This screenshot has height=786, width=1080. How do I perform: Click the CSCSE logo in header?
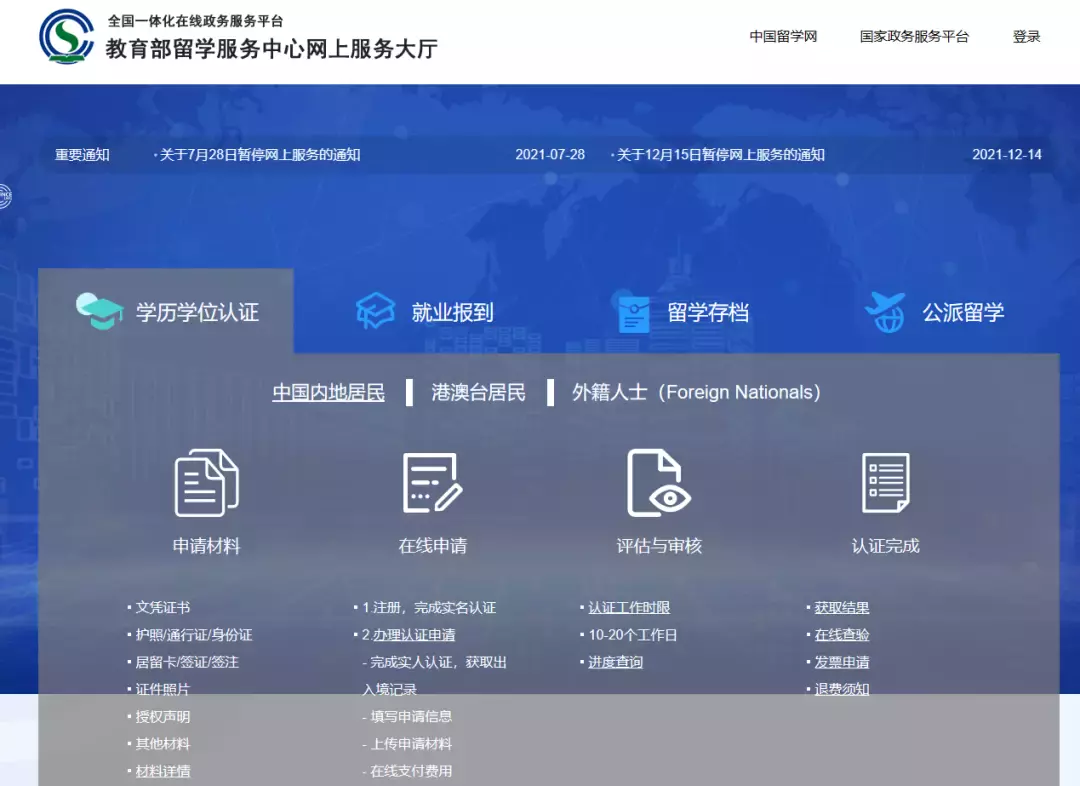pos(66,37)
